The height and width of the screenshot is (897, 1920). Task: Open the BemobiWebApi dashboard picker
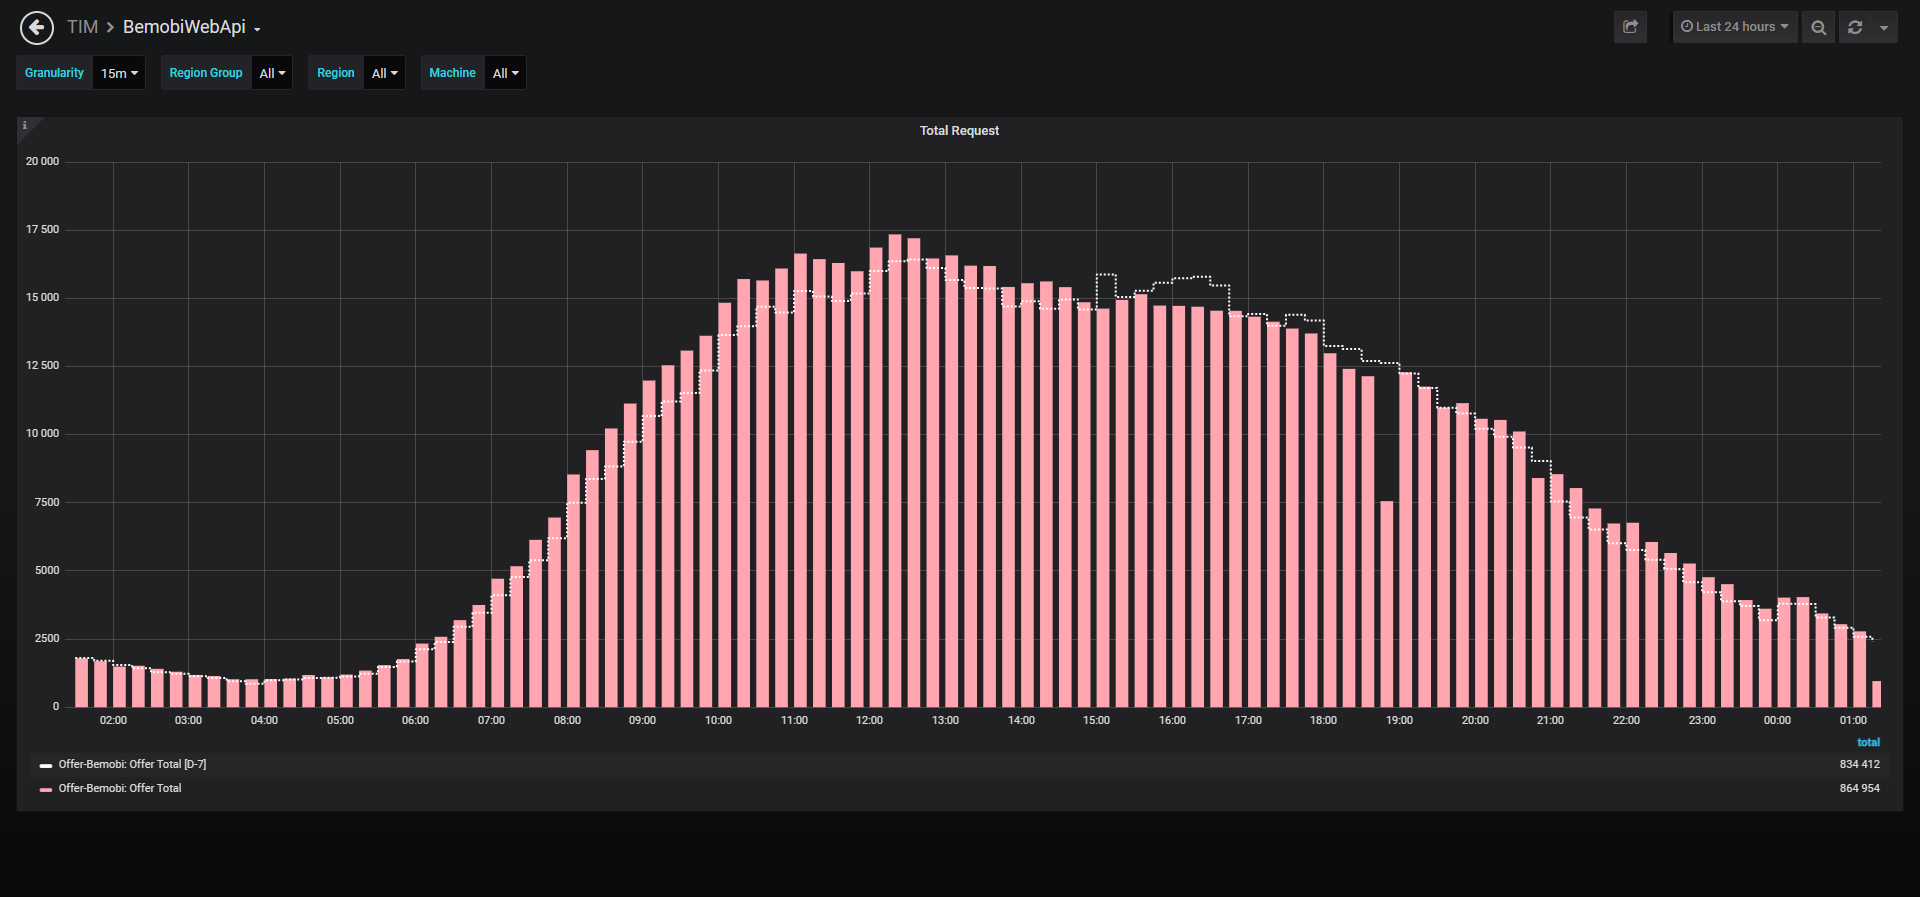[x=191, y=27]
